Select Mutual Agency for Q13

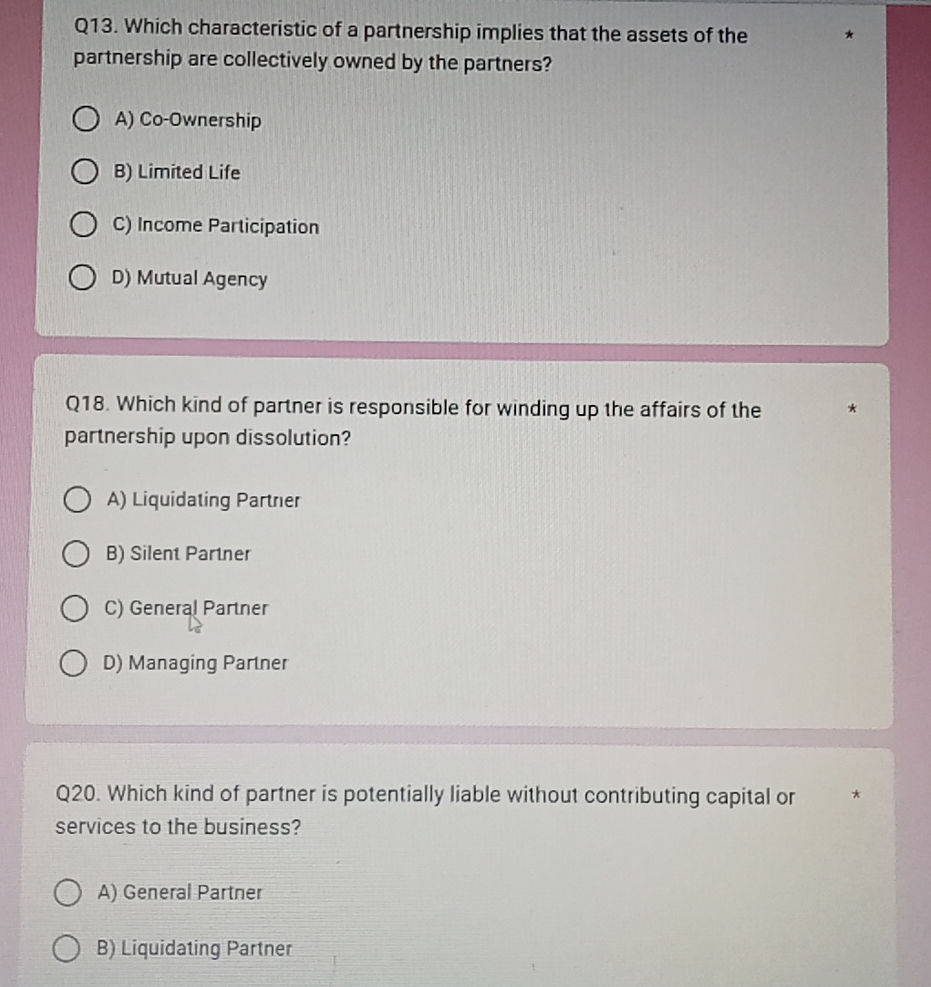point(85,277)
